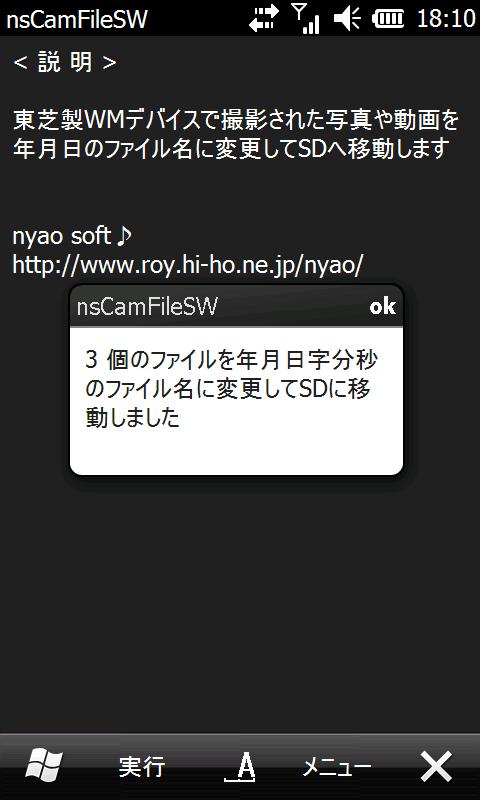Tap the data connectivity arrows icon

pos(264,18)
